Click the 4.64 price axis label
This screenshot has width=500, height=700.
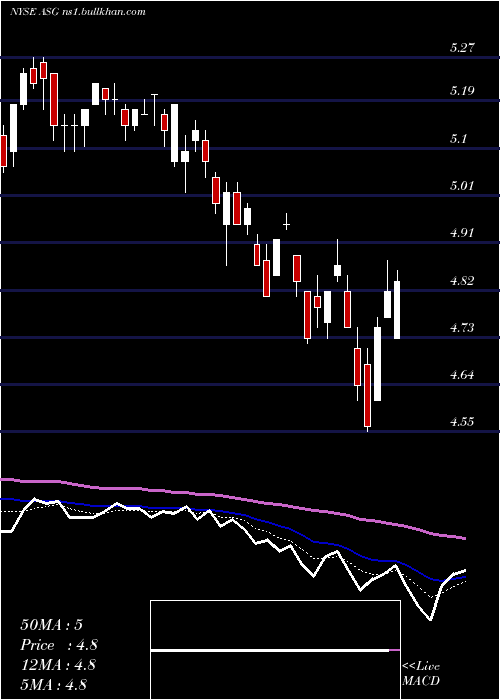click(462, 375)
